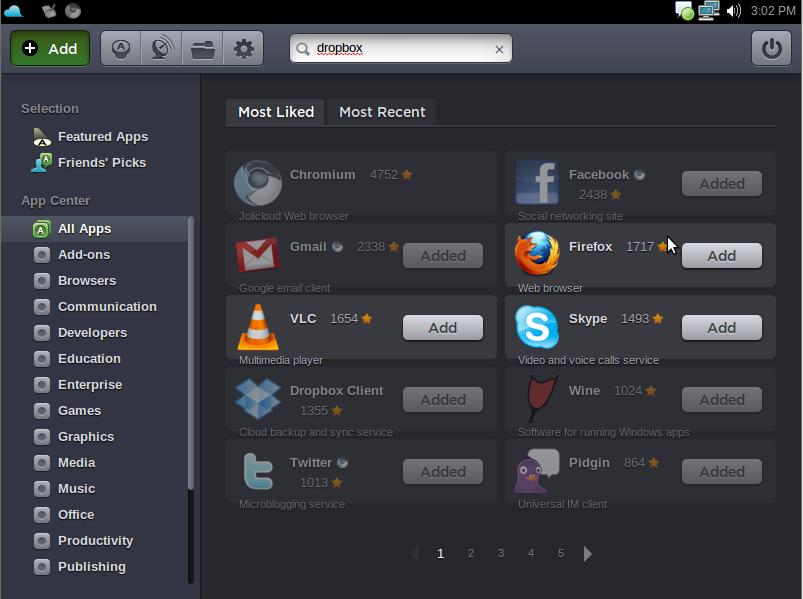Click inside the search input field
Screen dimensions: 803x599
coord(400,48)
